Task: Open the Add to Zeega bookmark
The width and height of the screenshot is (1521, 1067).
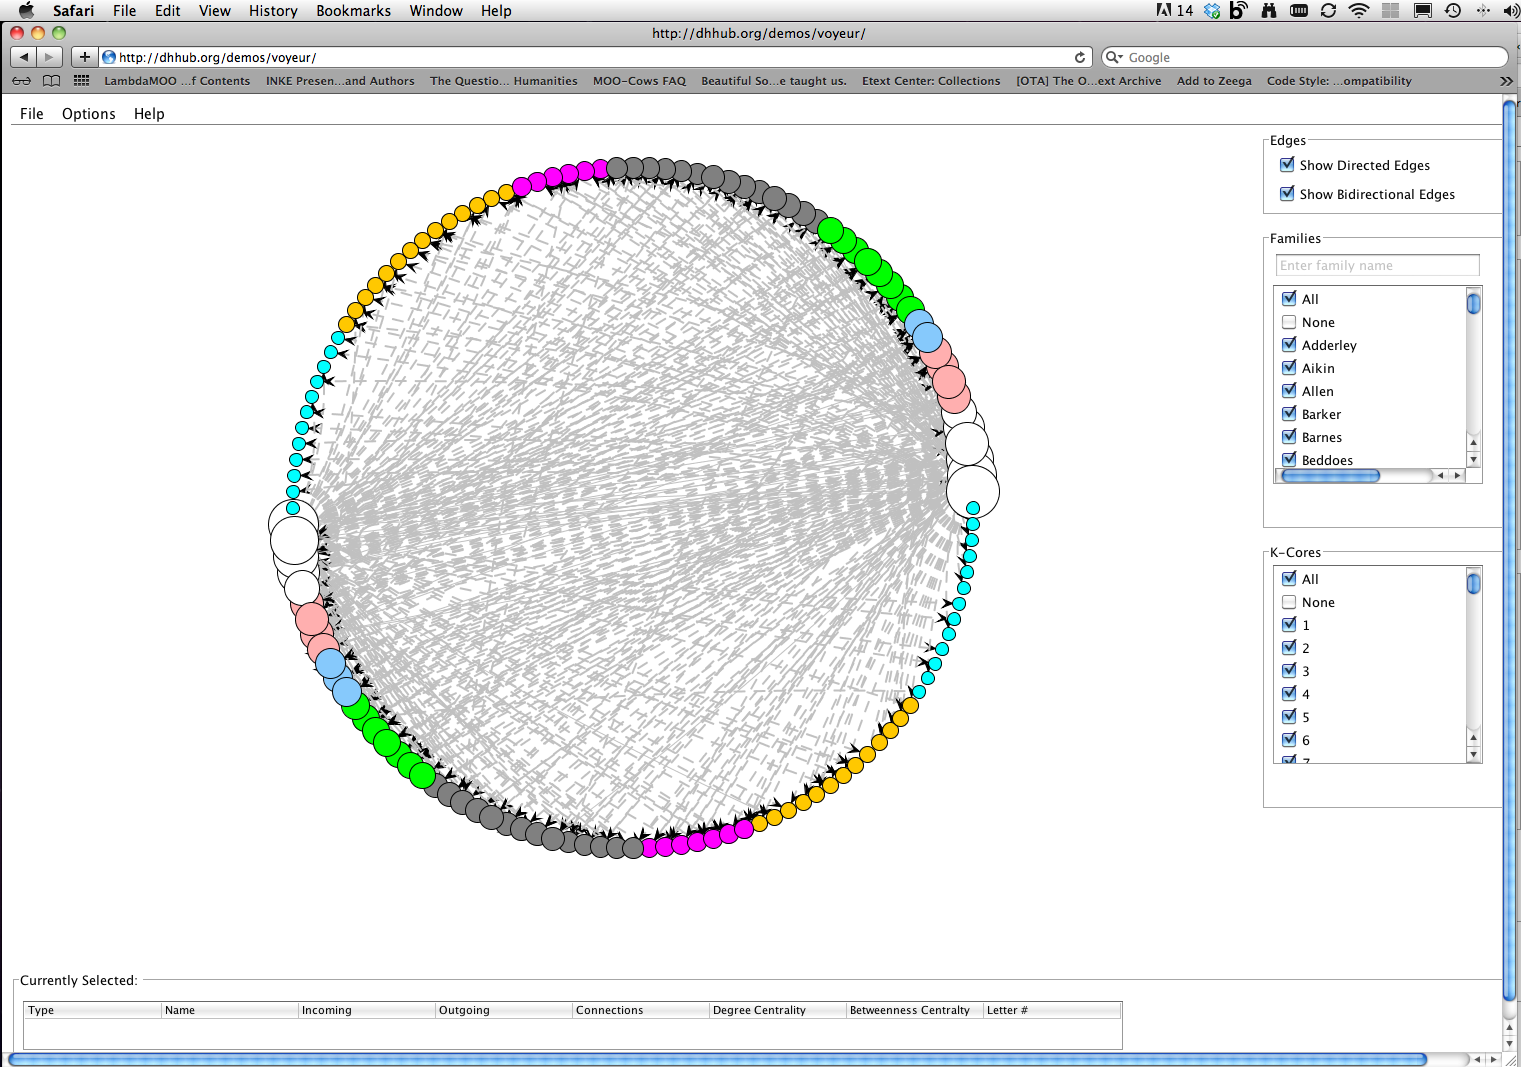Action: pyautogui.click(x=1214, y=81)
